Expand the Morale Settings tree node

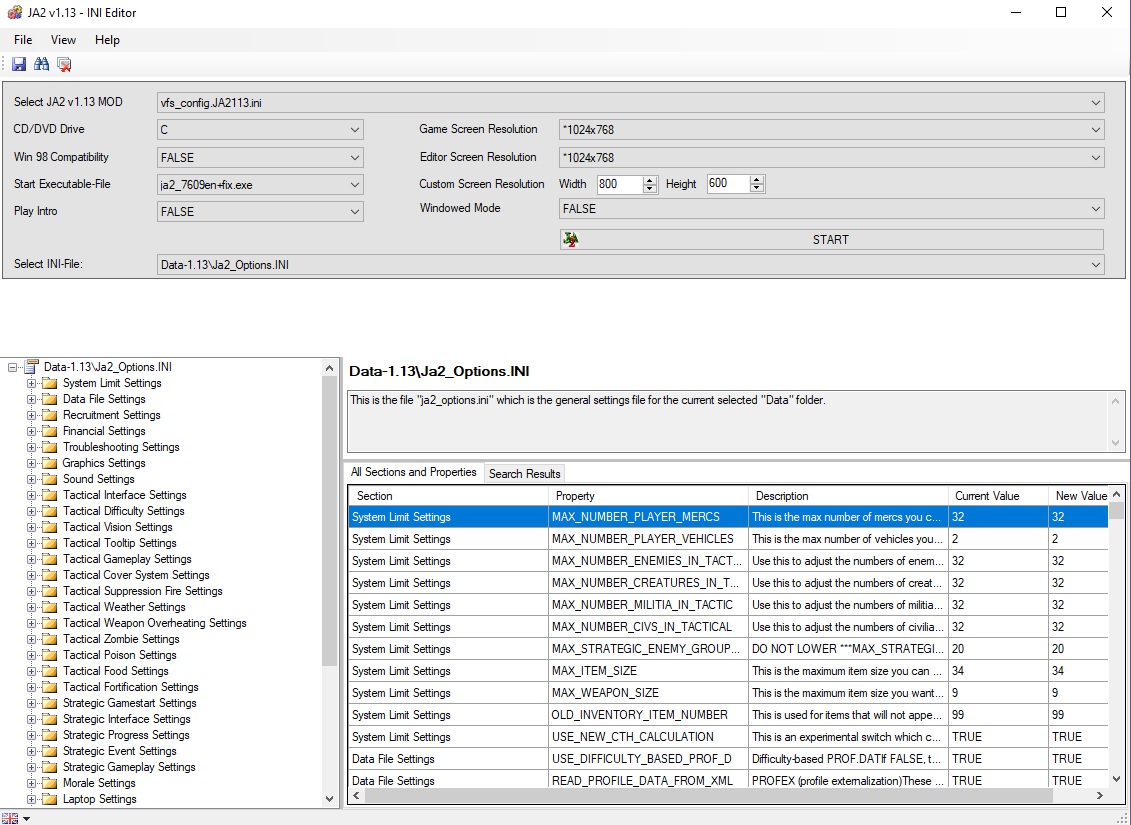click(31, 783)
